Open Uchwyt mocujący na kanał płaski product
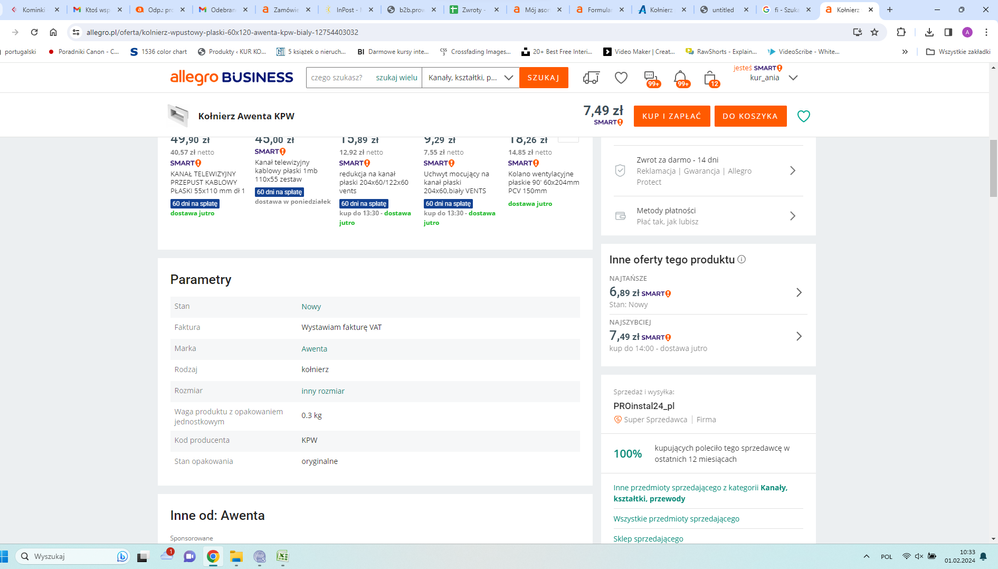 (x=456, y=182)
